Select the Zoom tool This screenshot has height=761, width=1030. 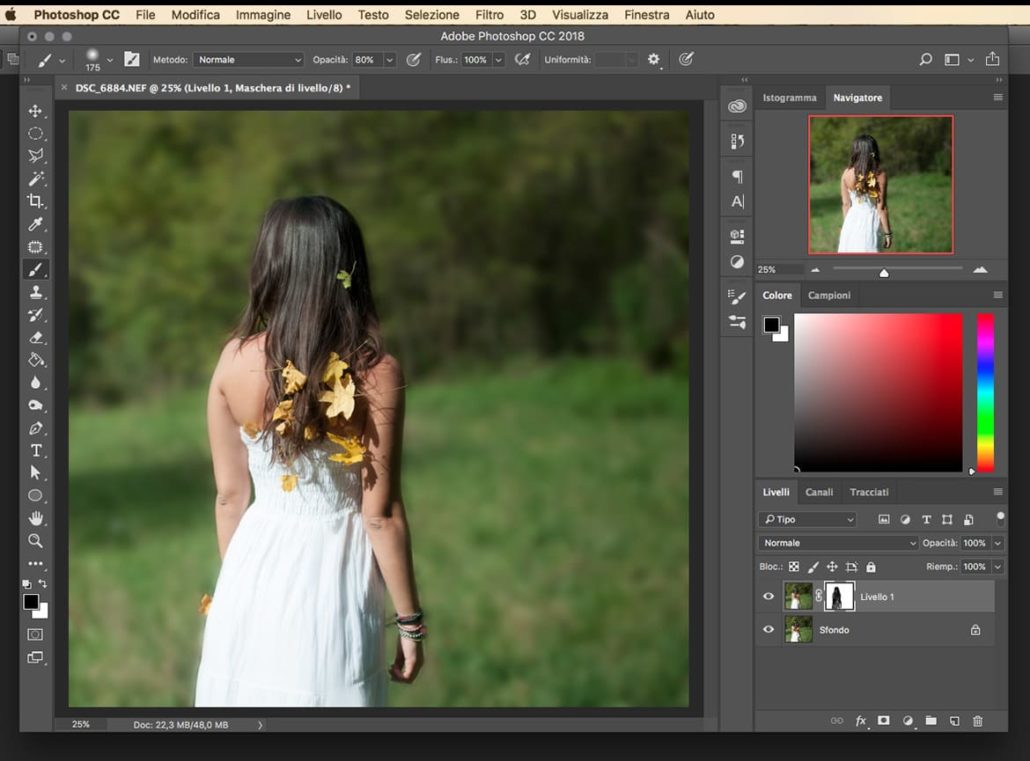(35, 541)
